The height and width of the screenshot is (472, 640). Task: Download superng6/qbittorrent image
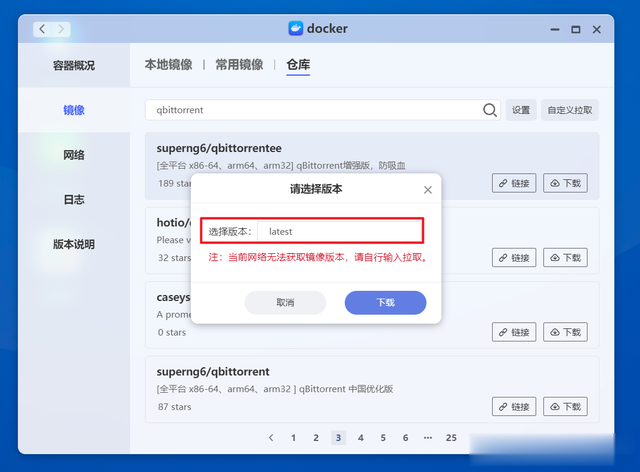tap(565, 407)
